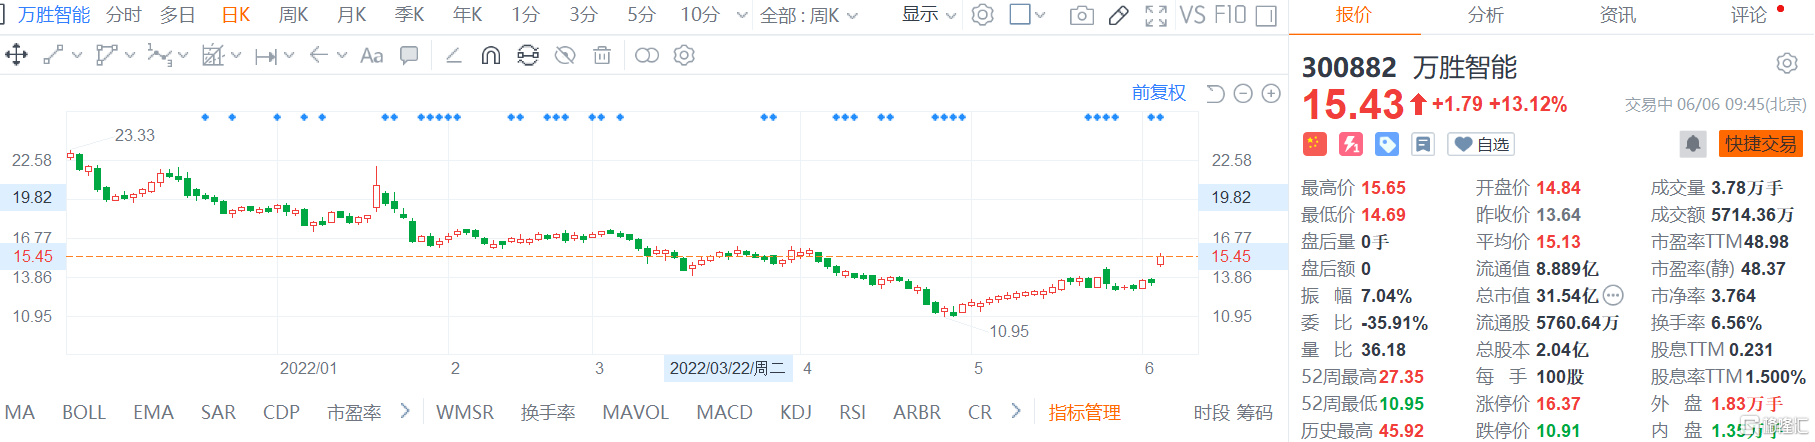Screen dimensions: 1815x442
Task: Show more sub indicators after CR
Action: pos(1016,411)
